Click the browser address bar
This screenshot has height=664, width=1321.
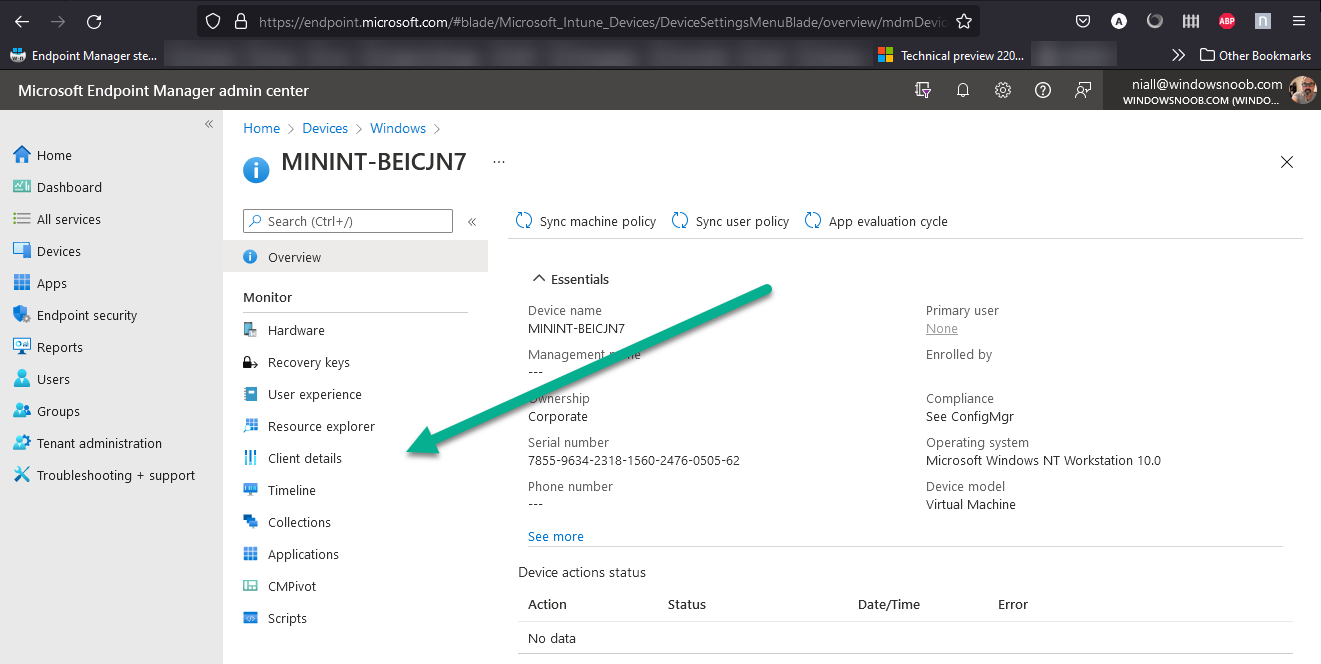point(590,21)
